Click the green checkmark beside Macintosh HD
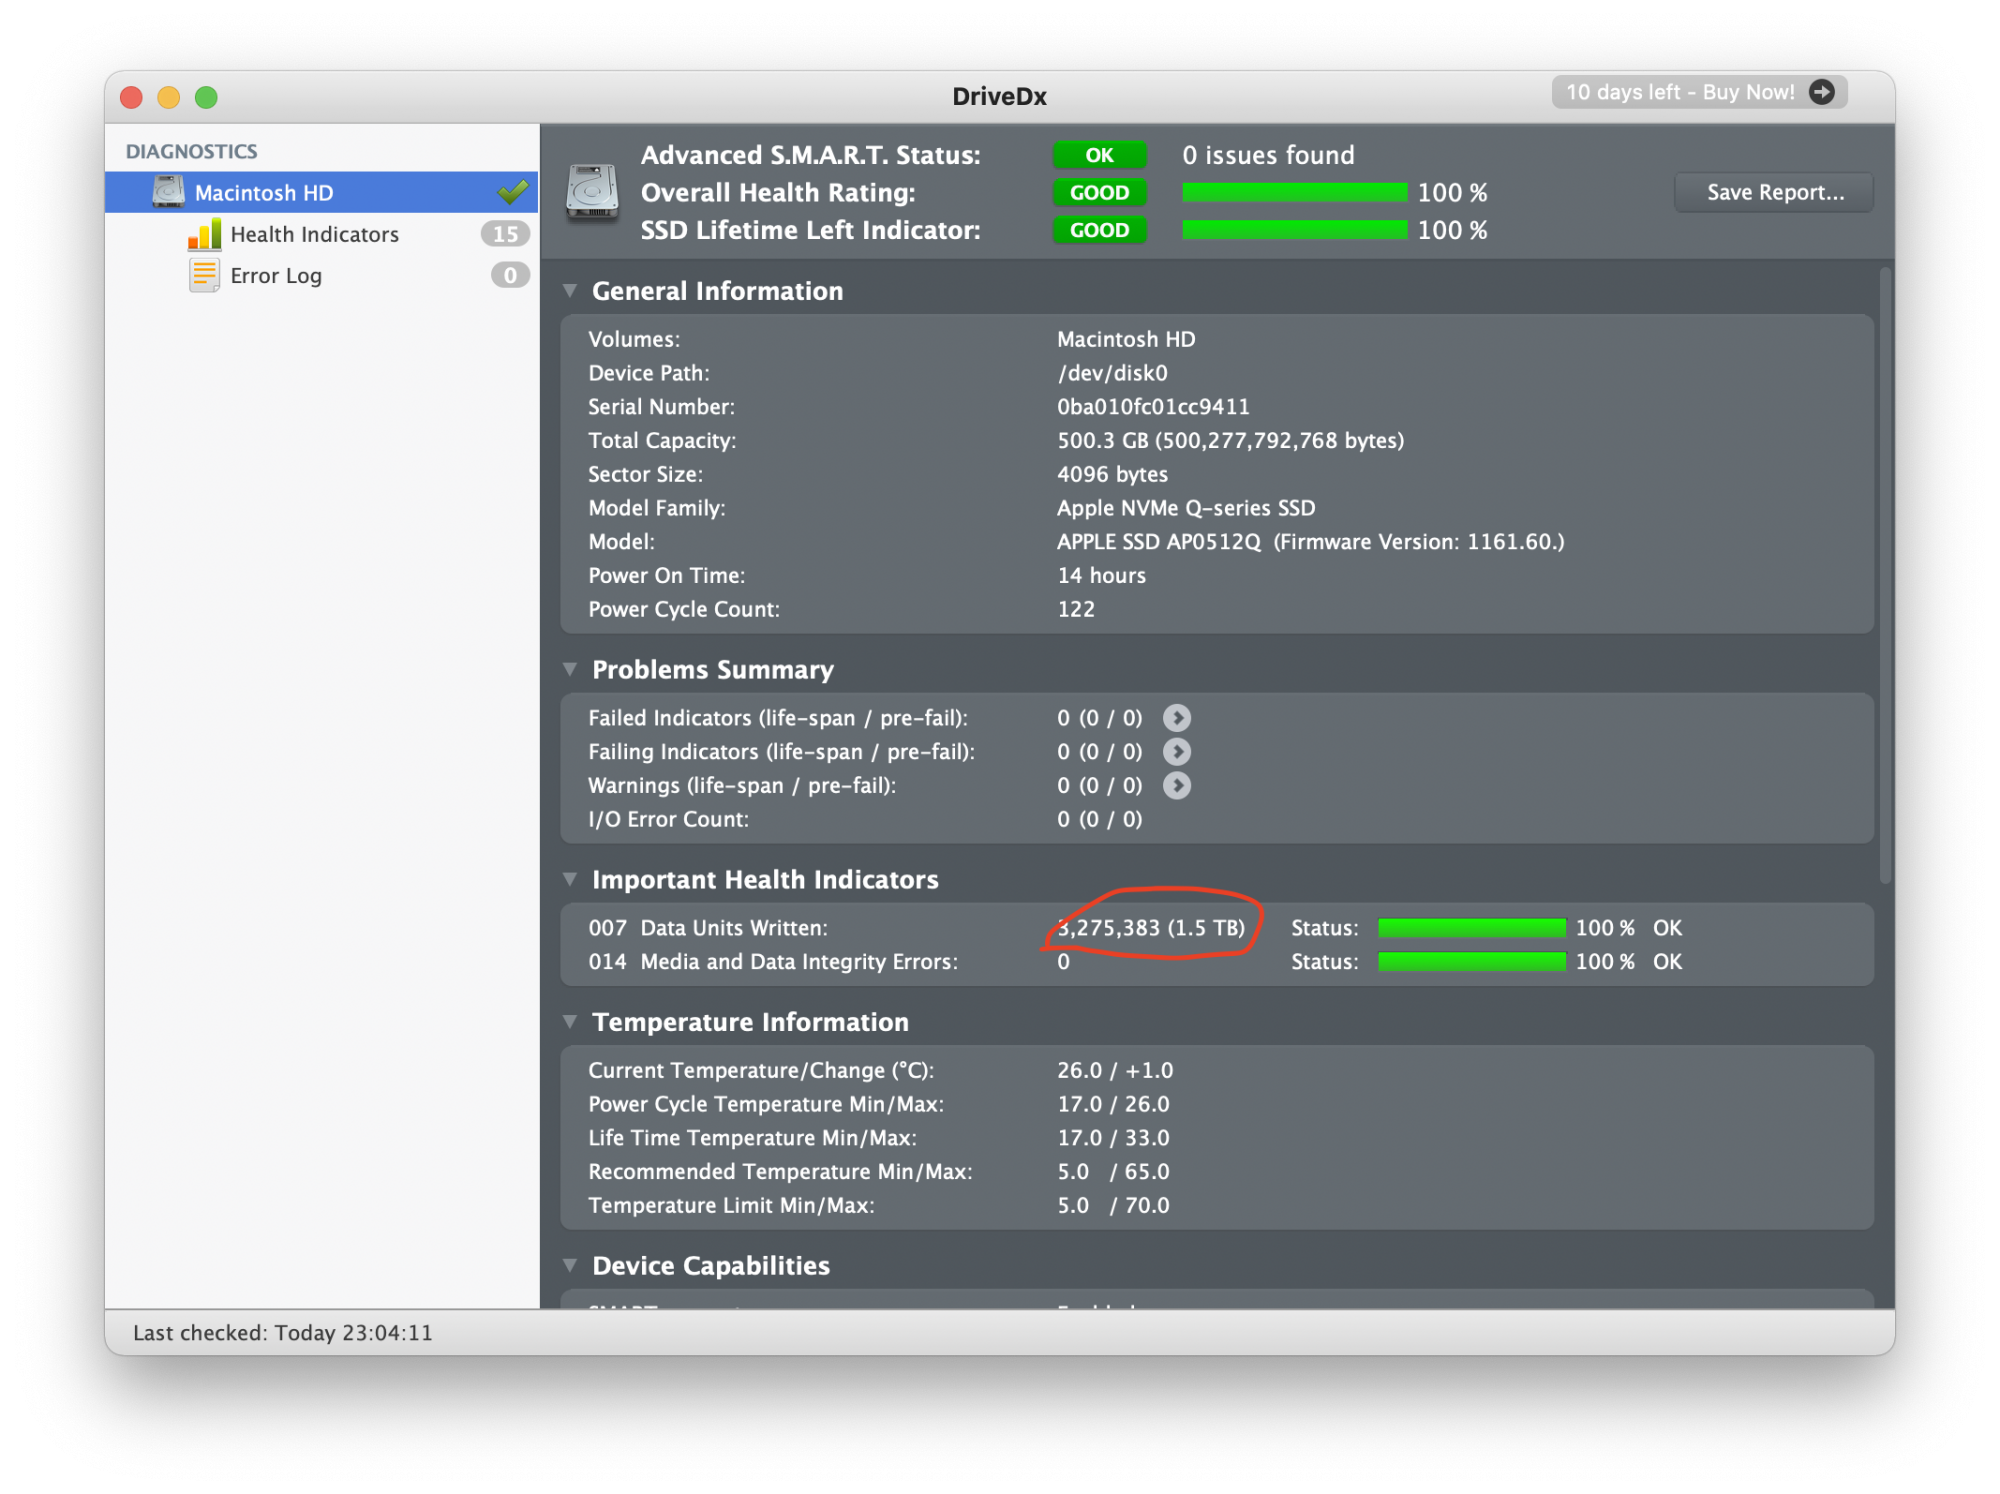Image resolution: width=2000 pixels, height=1494 pixels. click(x=513, y=191)
